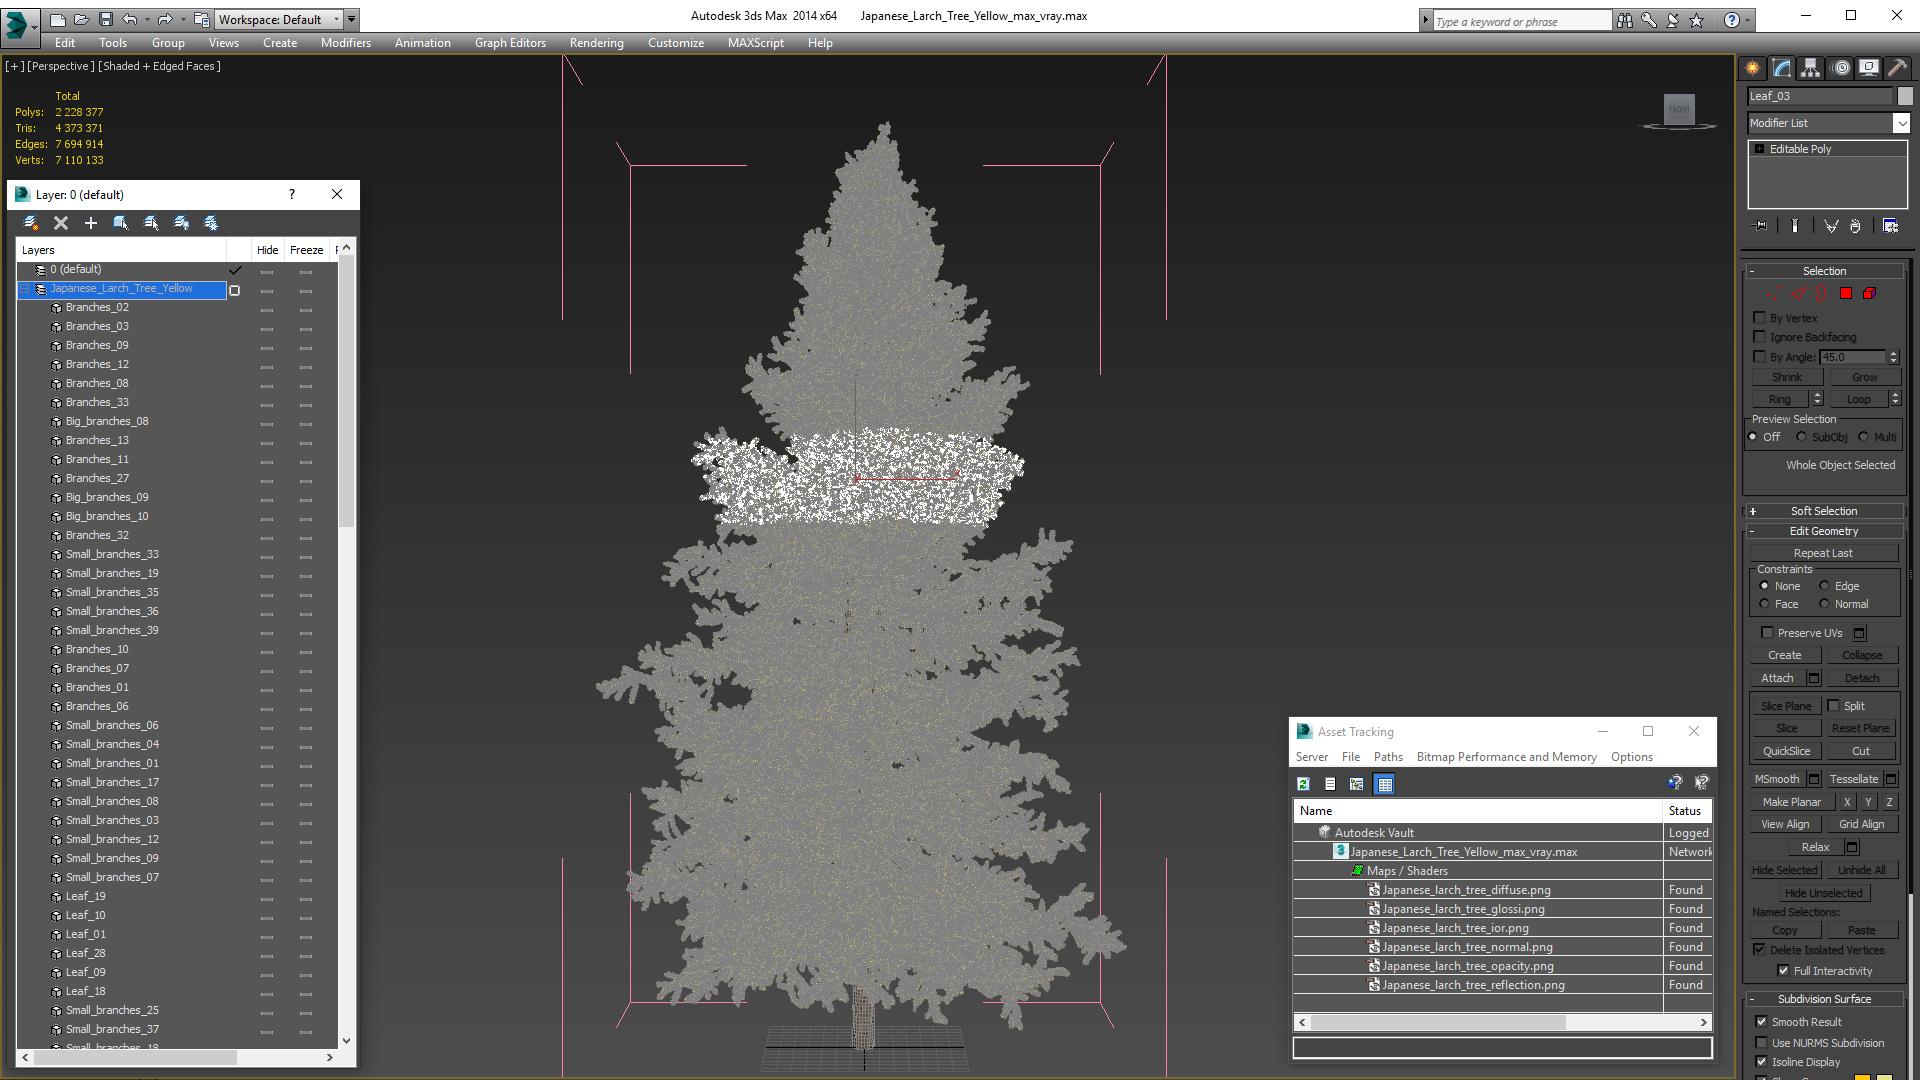1920x1080 pixels.
Task: Open the Hierarchy command panel tab
Action: pos(1811,68)
